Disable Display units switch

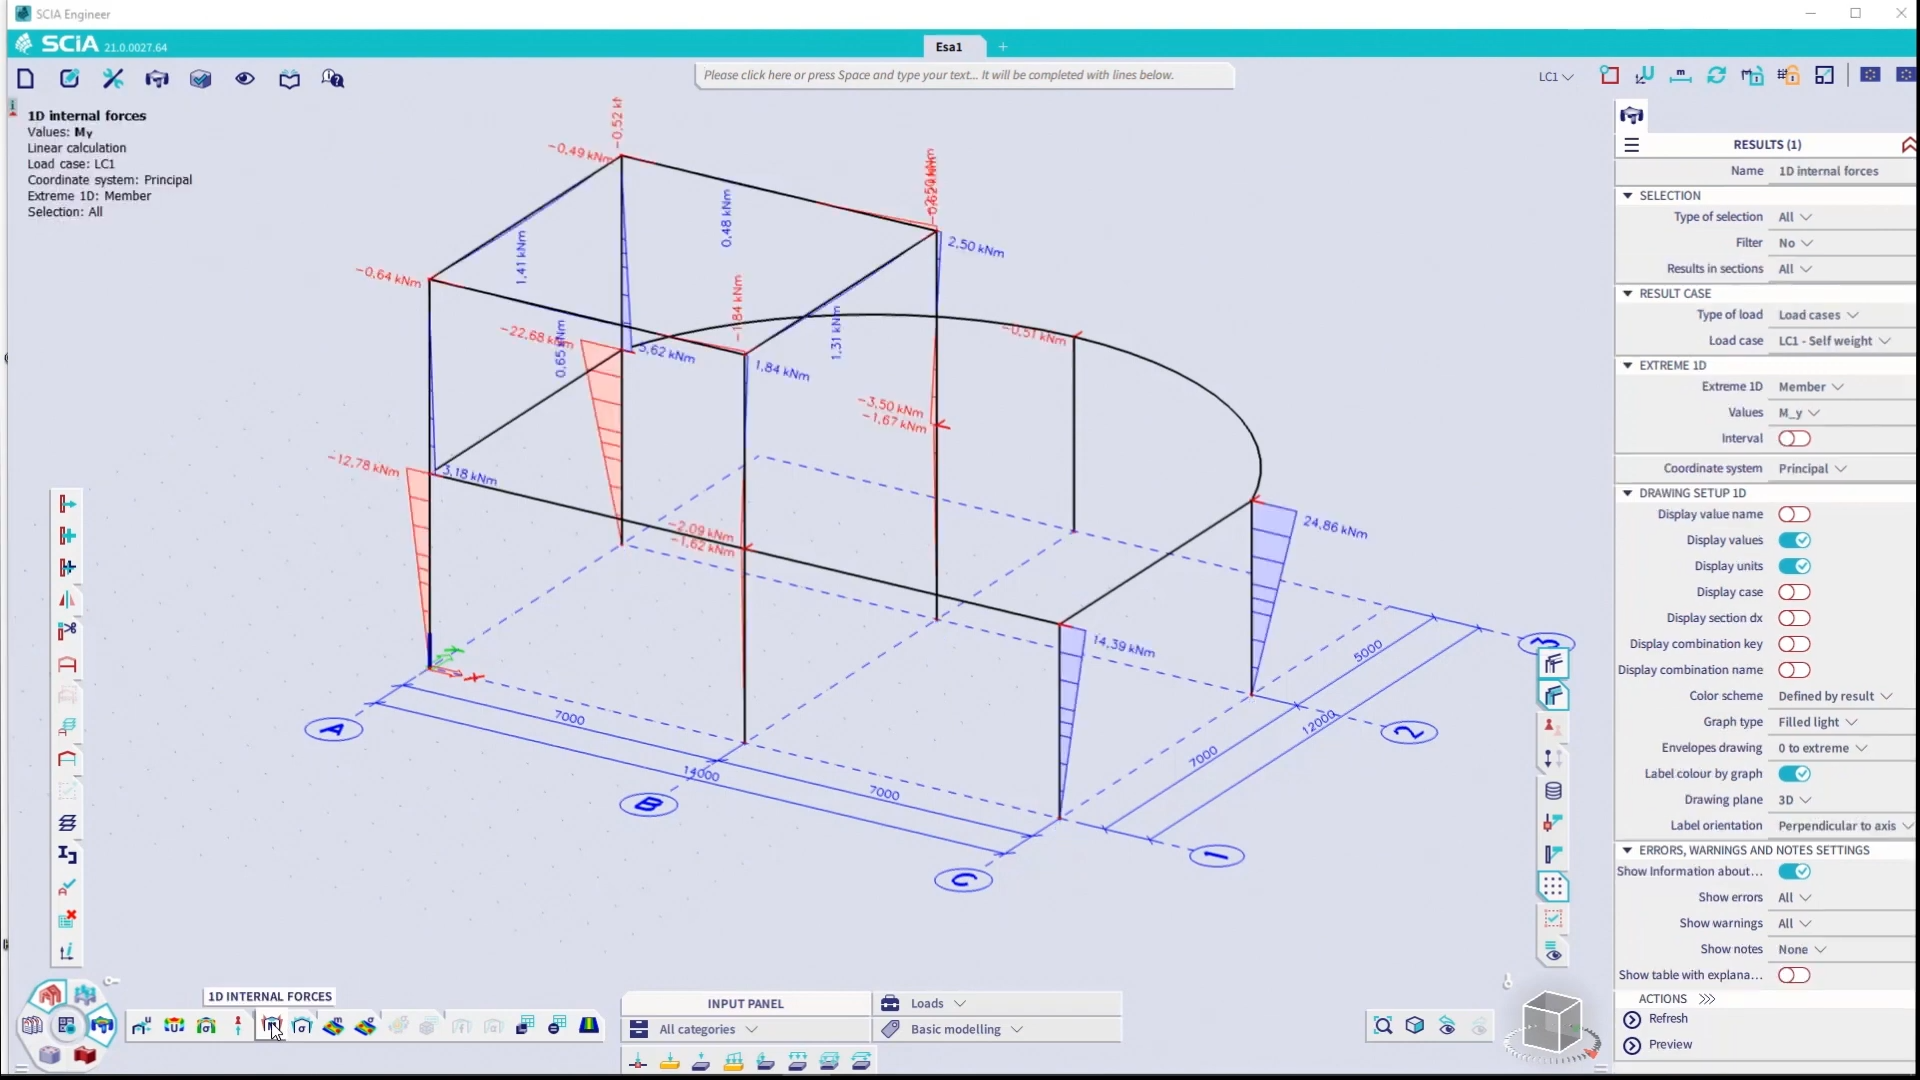click(x=1794, y=566)
